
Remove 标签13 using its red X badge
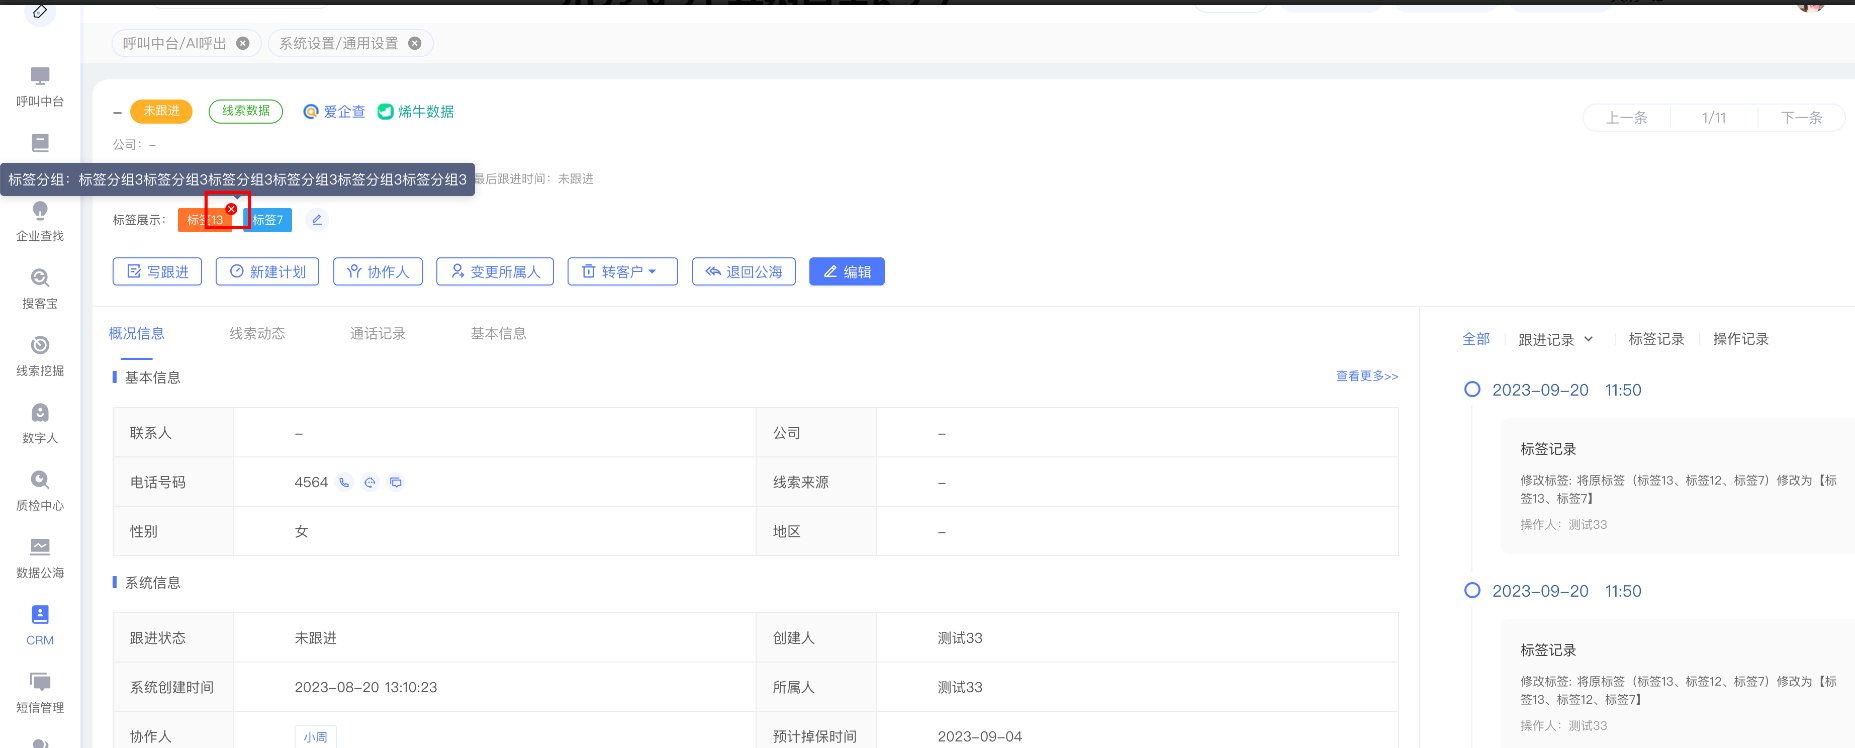(231, 209)
